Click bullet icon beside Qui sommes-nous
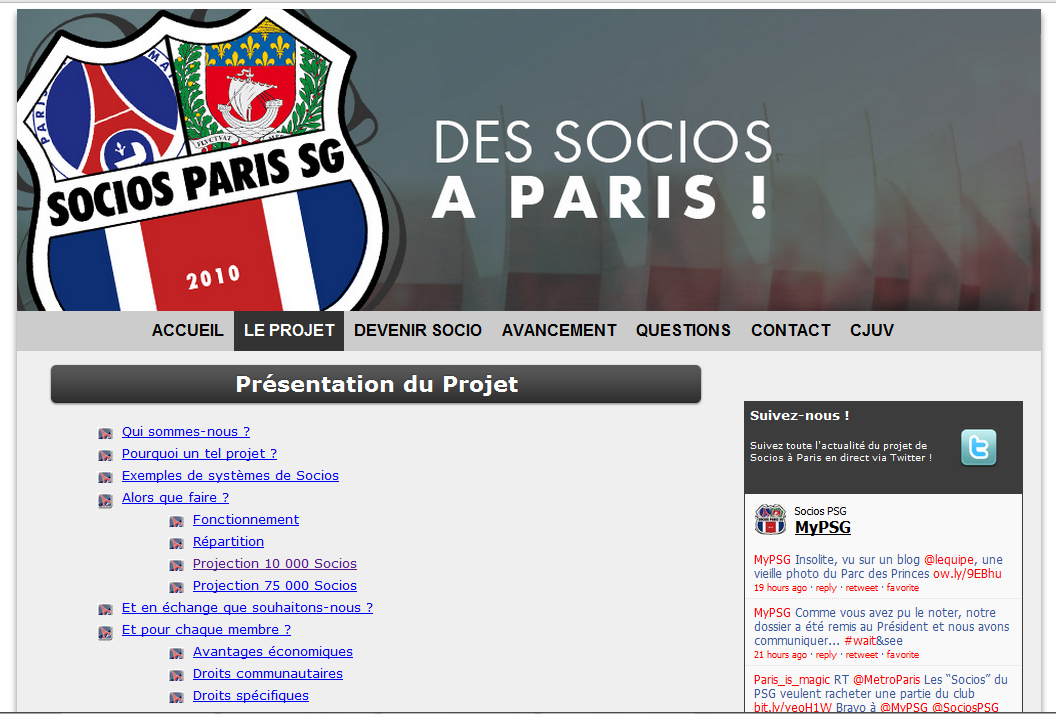1056x714 pixels. pyautogui.click(x=105, y=433)
